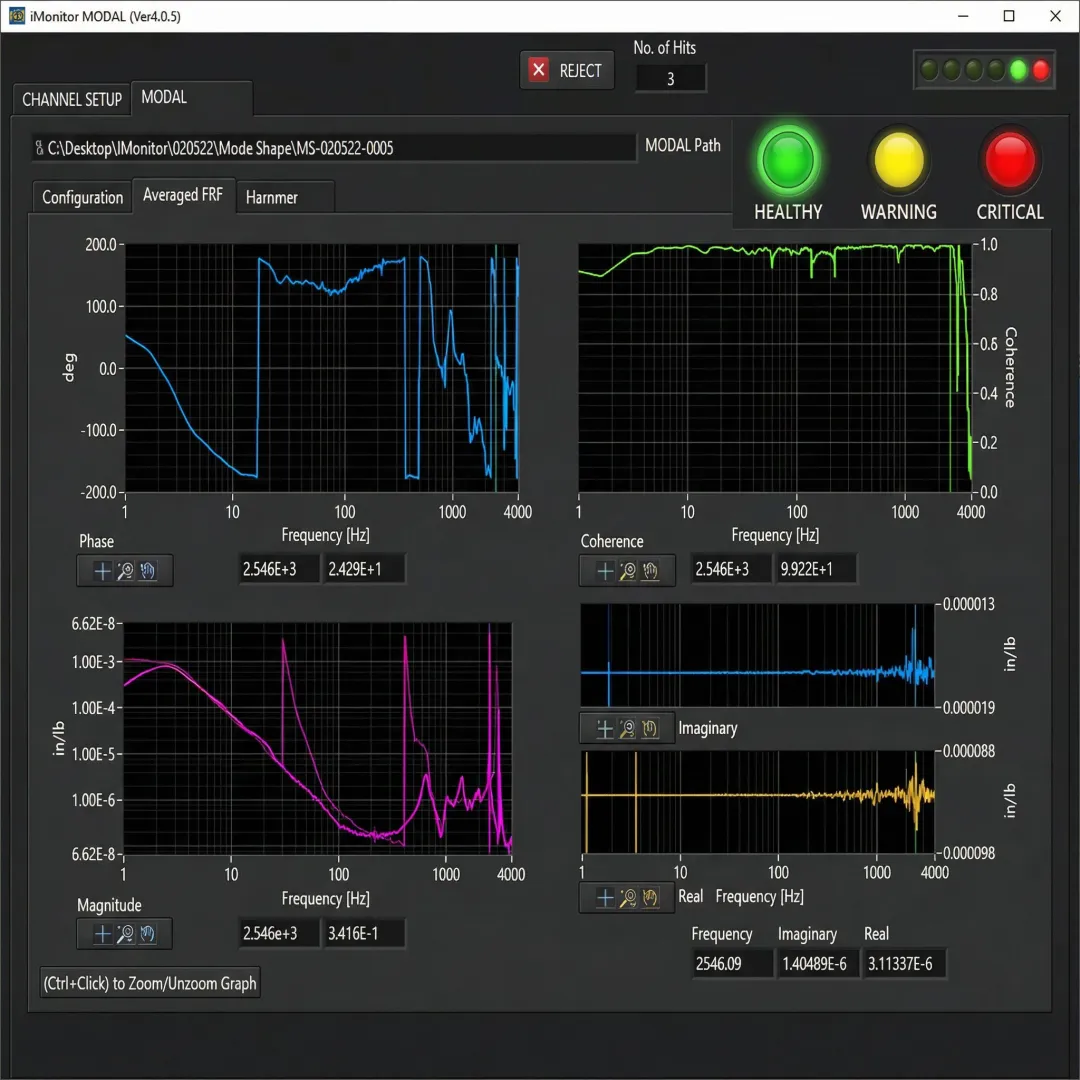Viewport: 1080px width, 1080px height.
Task: Click the green HEALTHY indicator light
Action: pos(788,160)
